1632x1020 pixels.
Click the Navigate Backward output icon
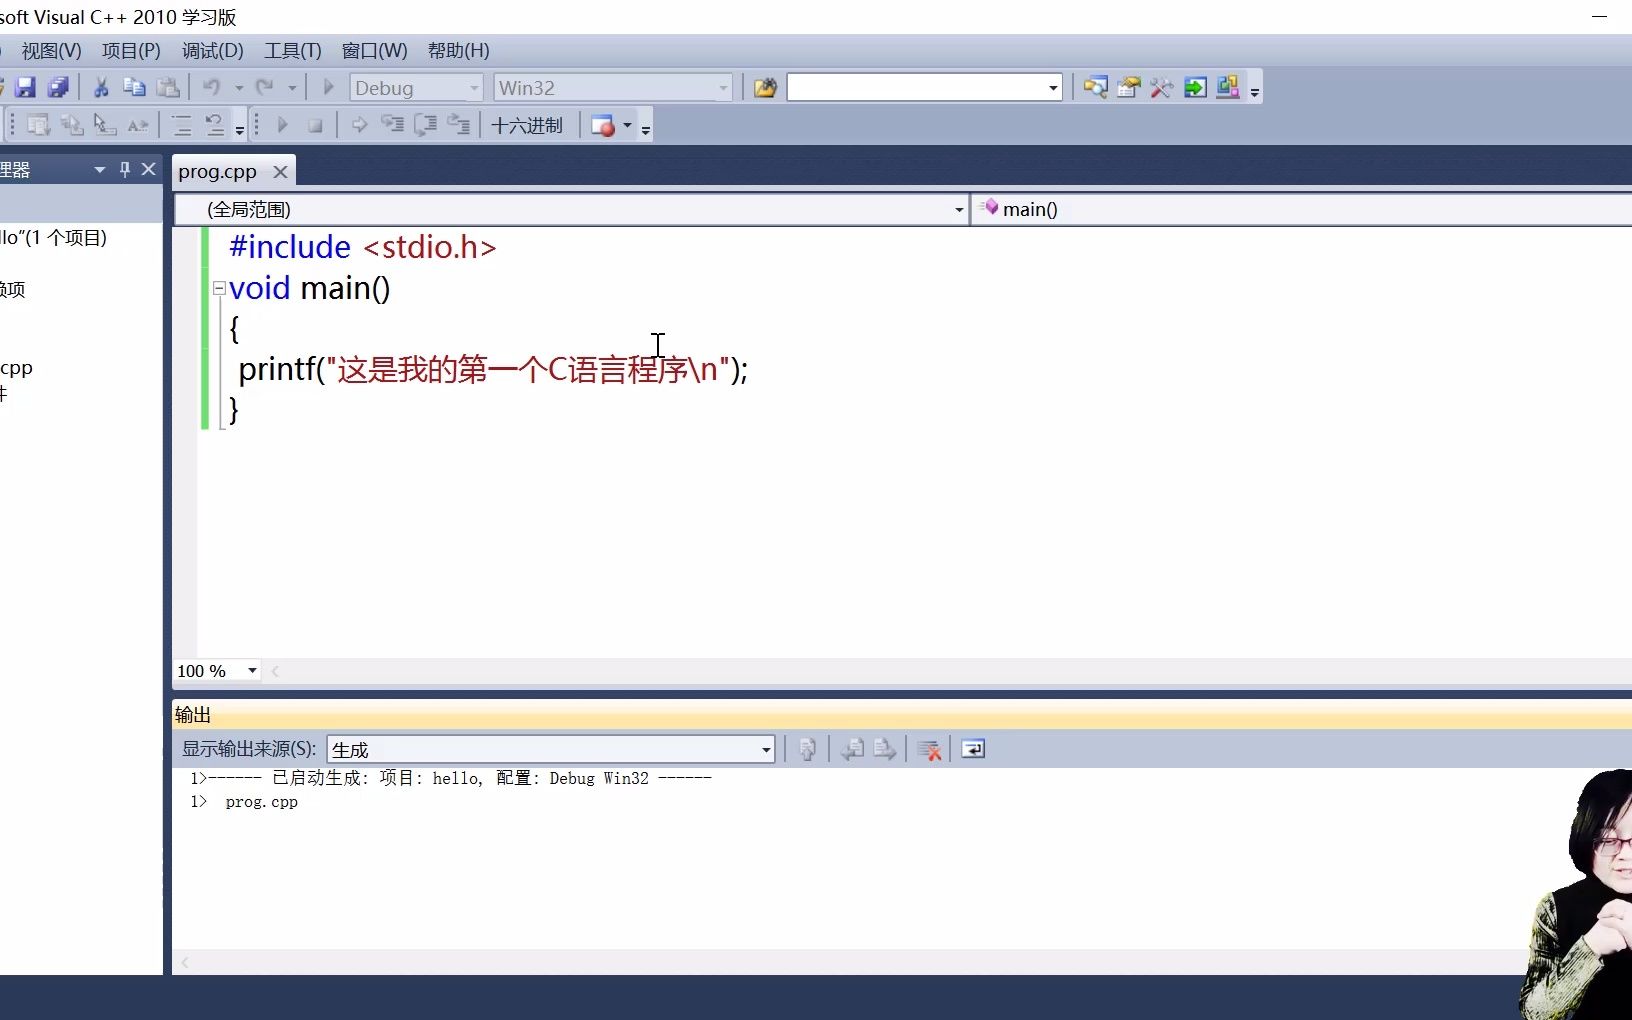click(x=851, y=749)
